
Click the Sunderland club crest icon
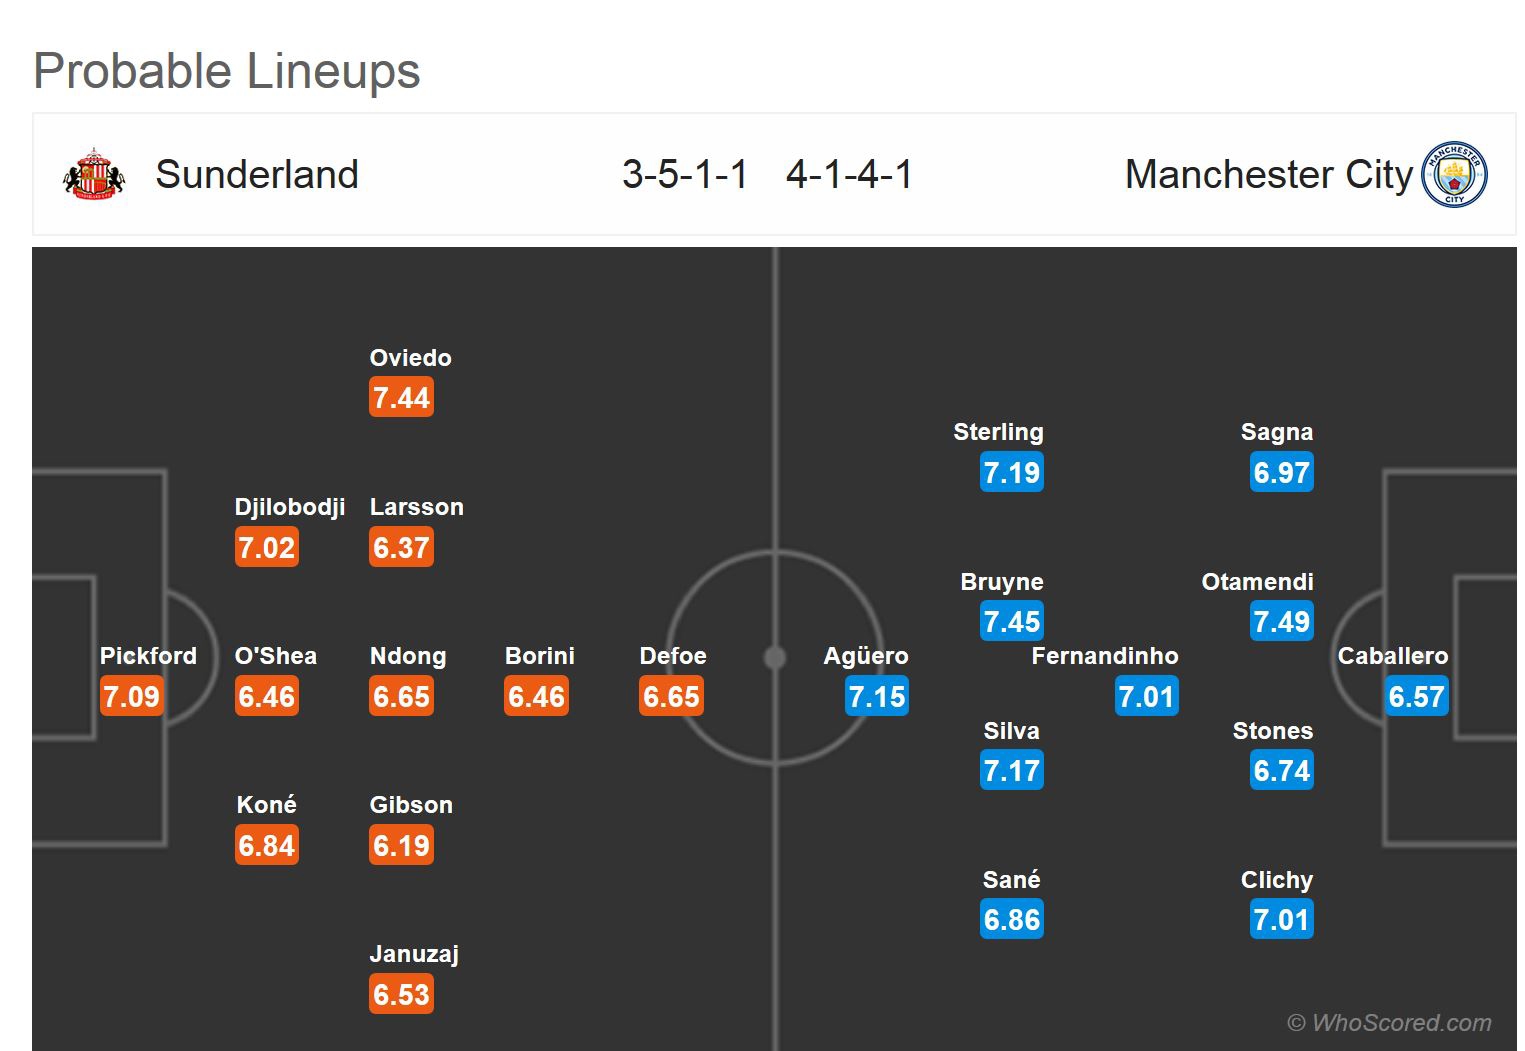(x=94, y=175)
